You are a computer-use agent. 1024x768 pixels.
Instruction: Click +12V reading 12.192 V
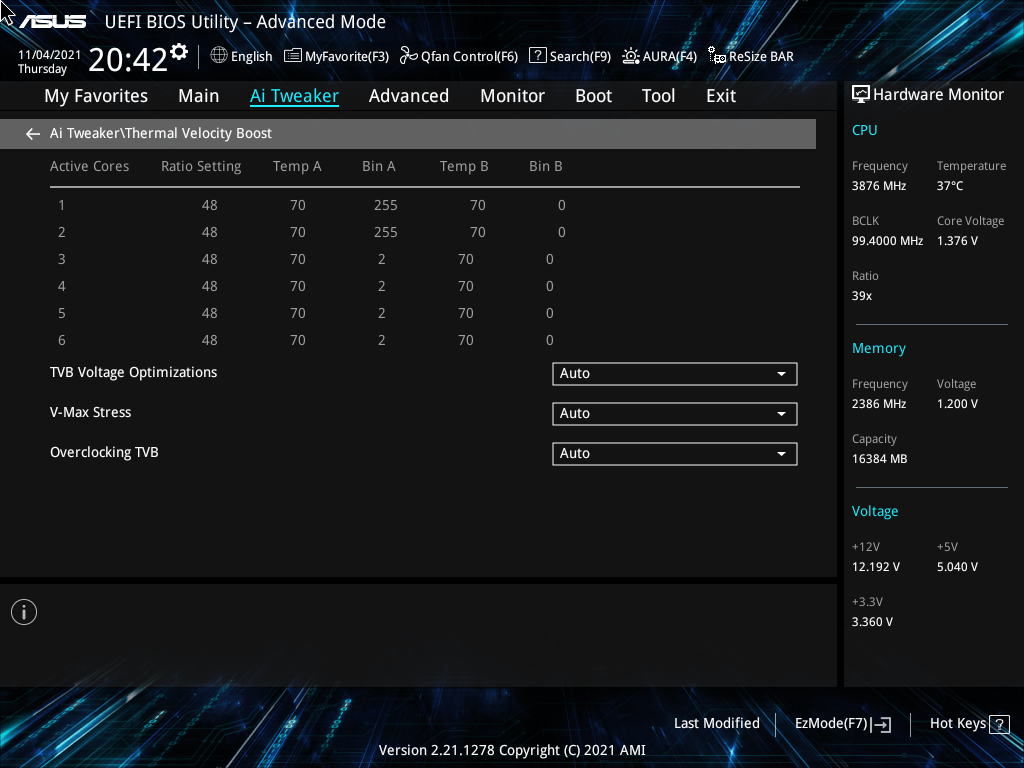point(875,567)
